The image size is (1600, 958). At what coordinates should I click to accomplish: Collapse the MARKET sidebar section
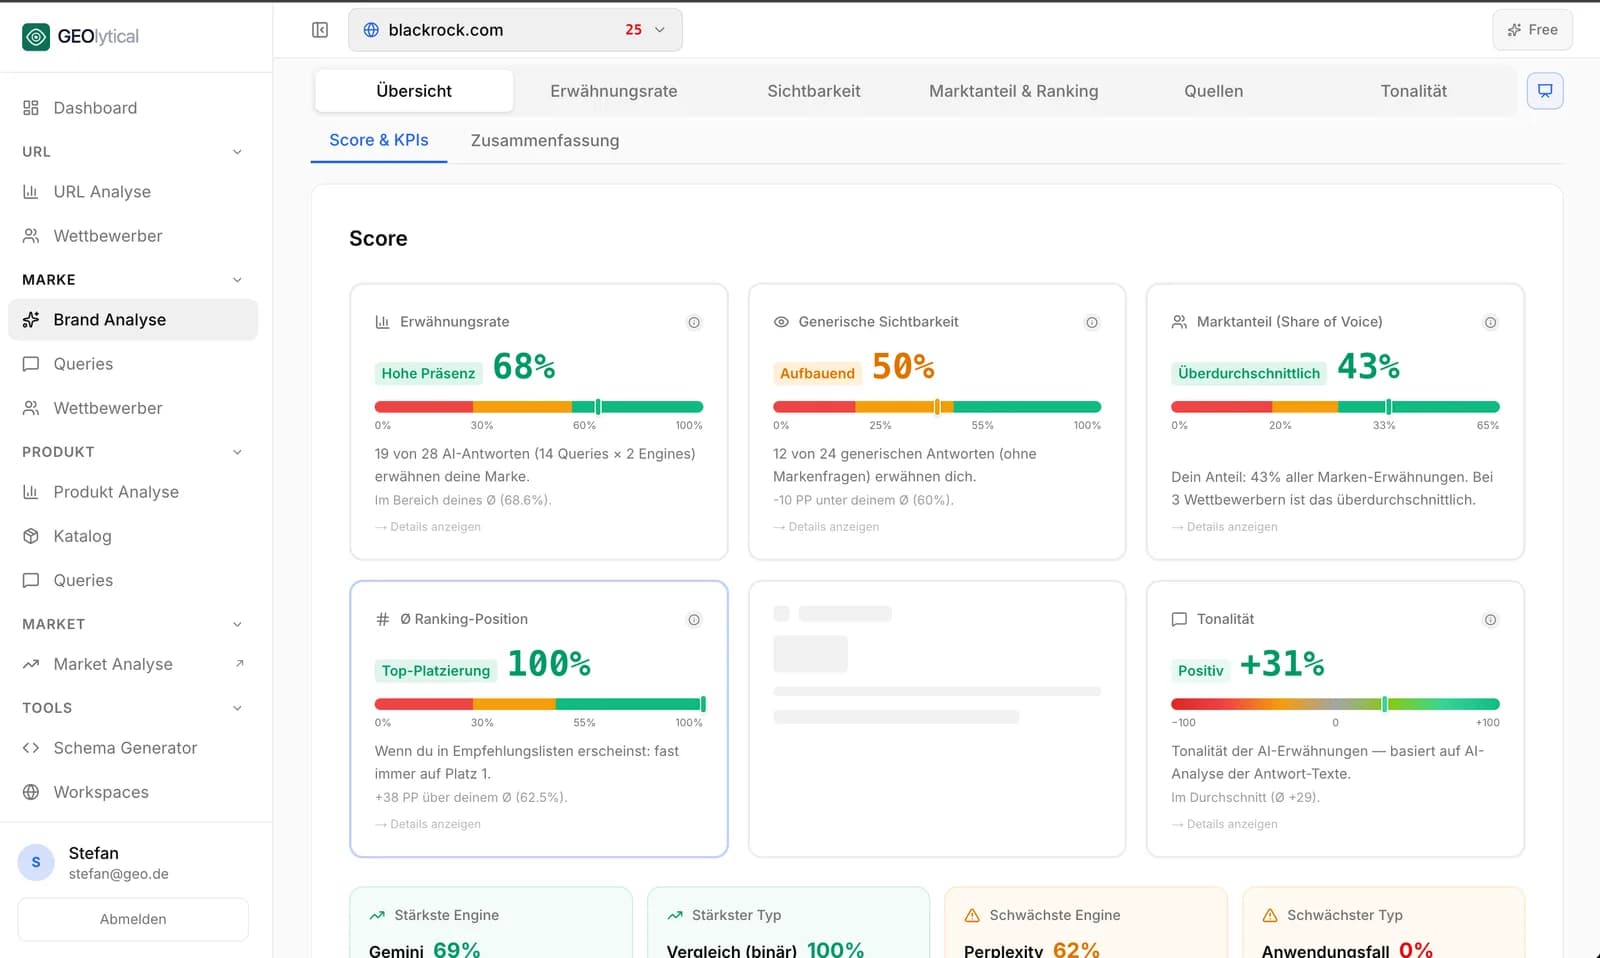pos(237,624)
